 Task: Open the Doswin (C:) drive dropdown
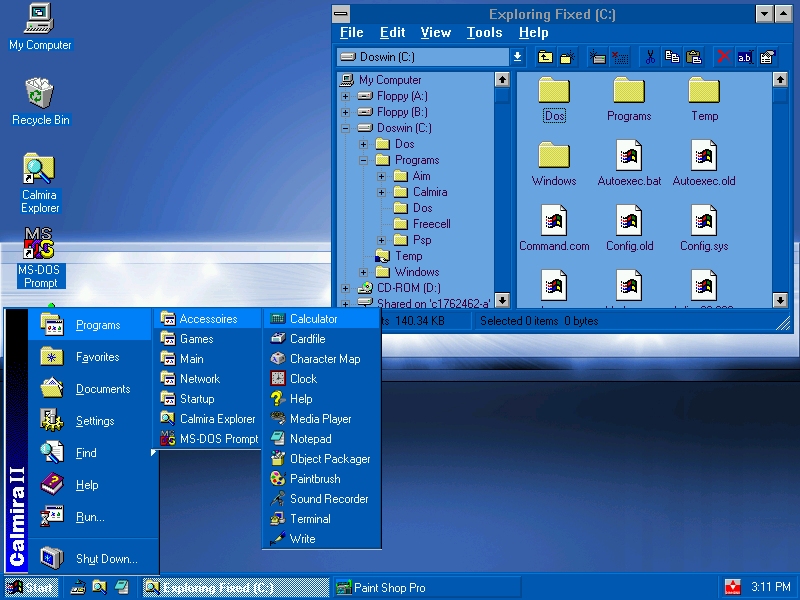(x=518, y=57)
